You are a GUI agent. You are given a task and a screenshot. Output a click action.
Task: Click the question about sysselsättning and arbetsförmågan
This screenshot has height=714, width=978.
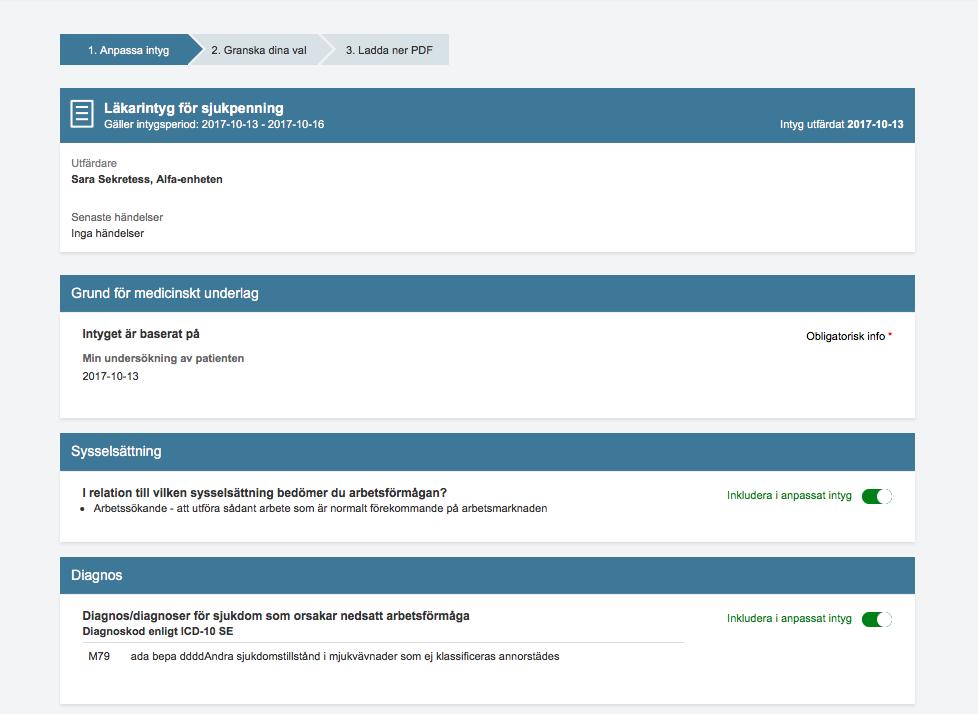click(264, 493)
